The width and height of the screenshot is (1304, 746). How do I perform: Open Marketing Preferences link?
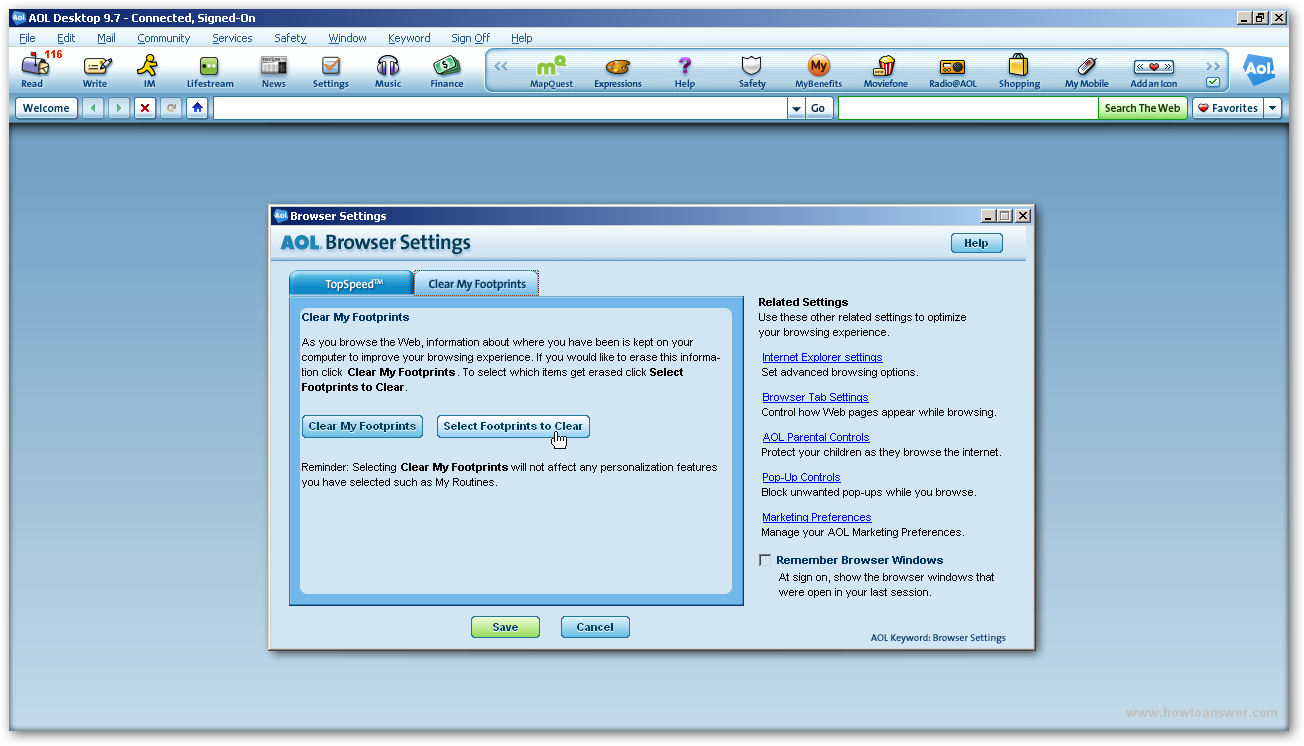[x=817, y=517]
